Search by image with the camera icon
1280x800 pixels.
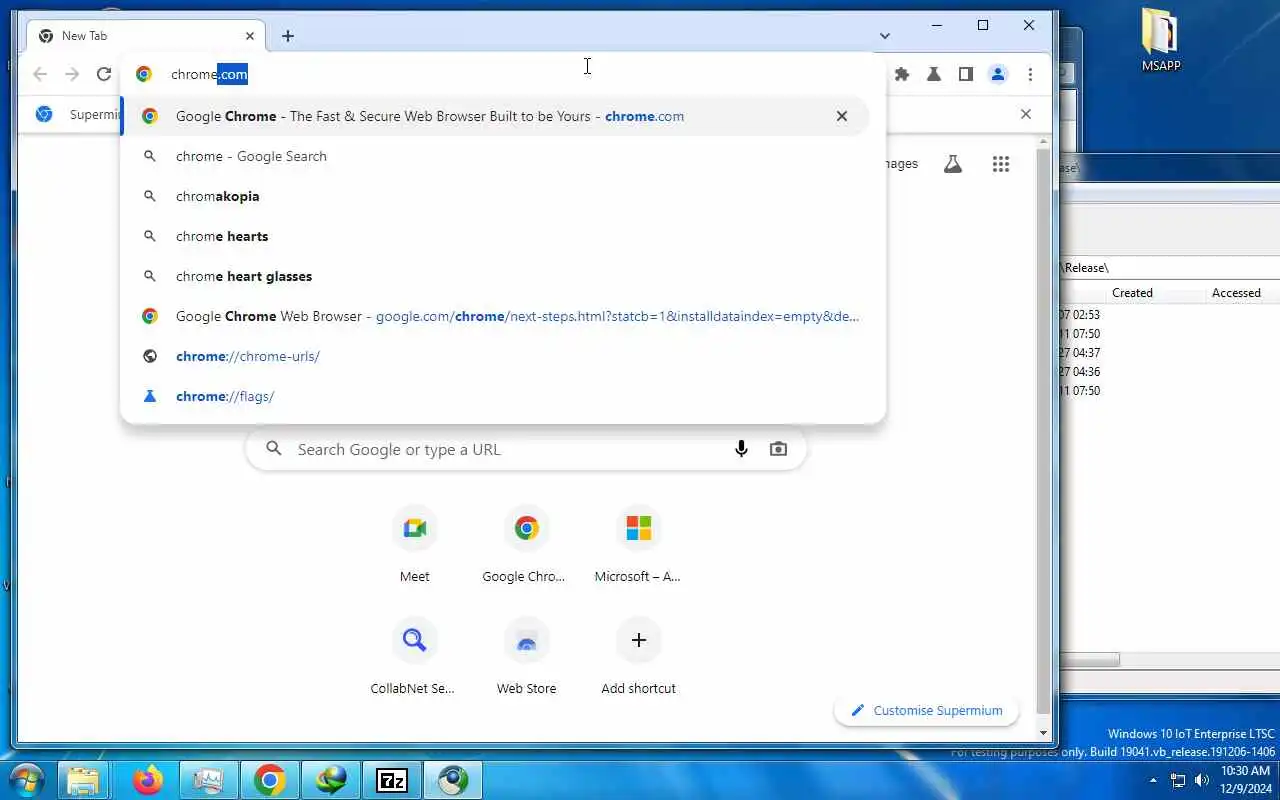778,449
